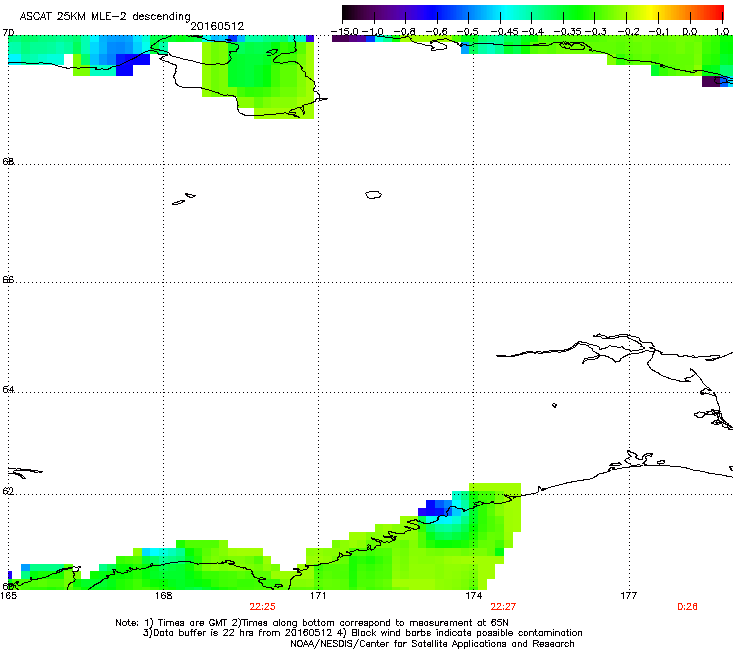Viewport: 740px width, 650px height.
Task: Click the 174 longitude label
Action: tap(474, 596)
